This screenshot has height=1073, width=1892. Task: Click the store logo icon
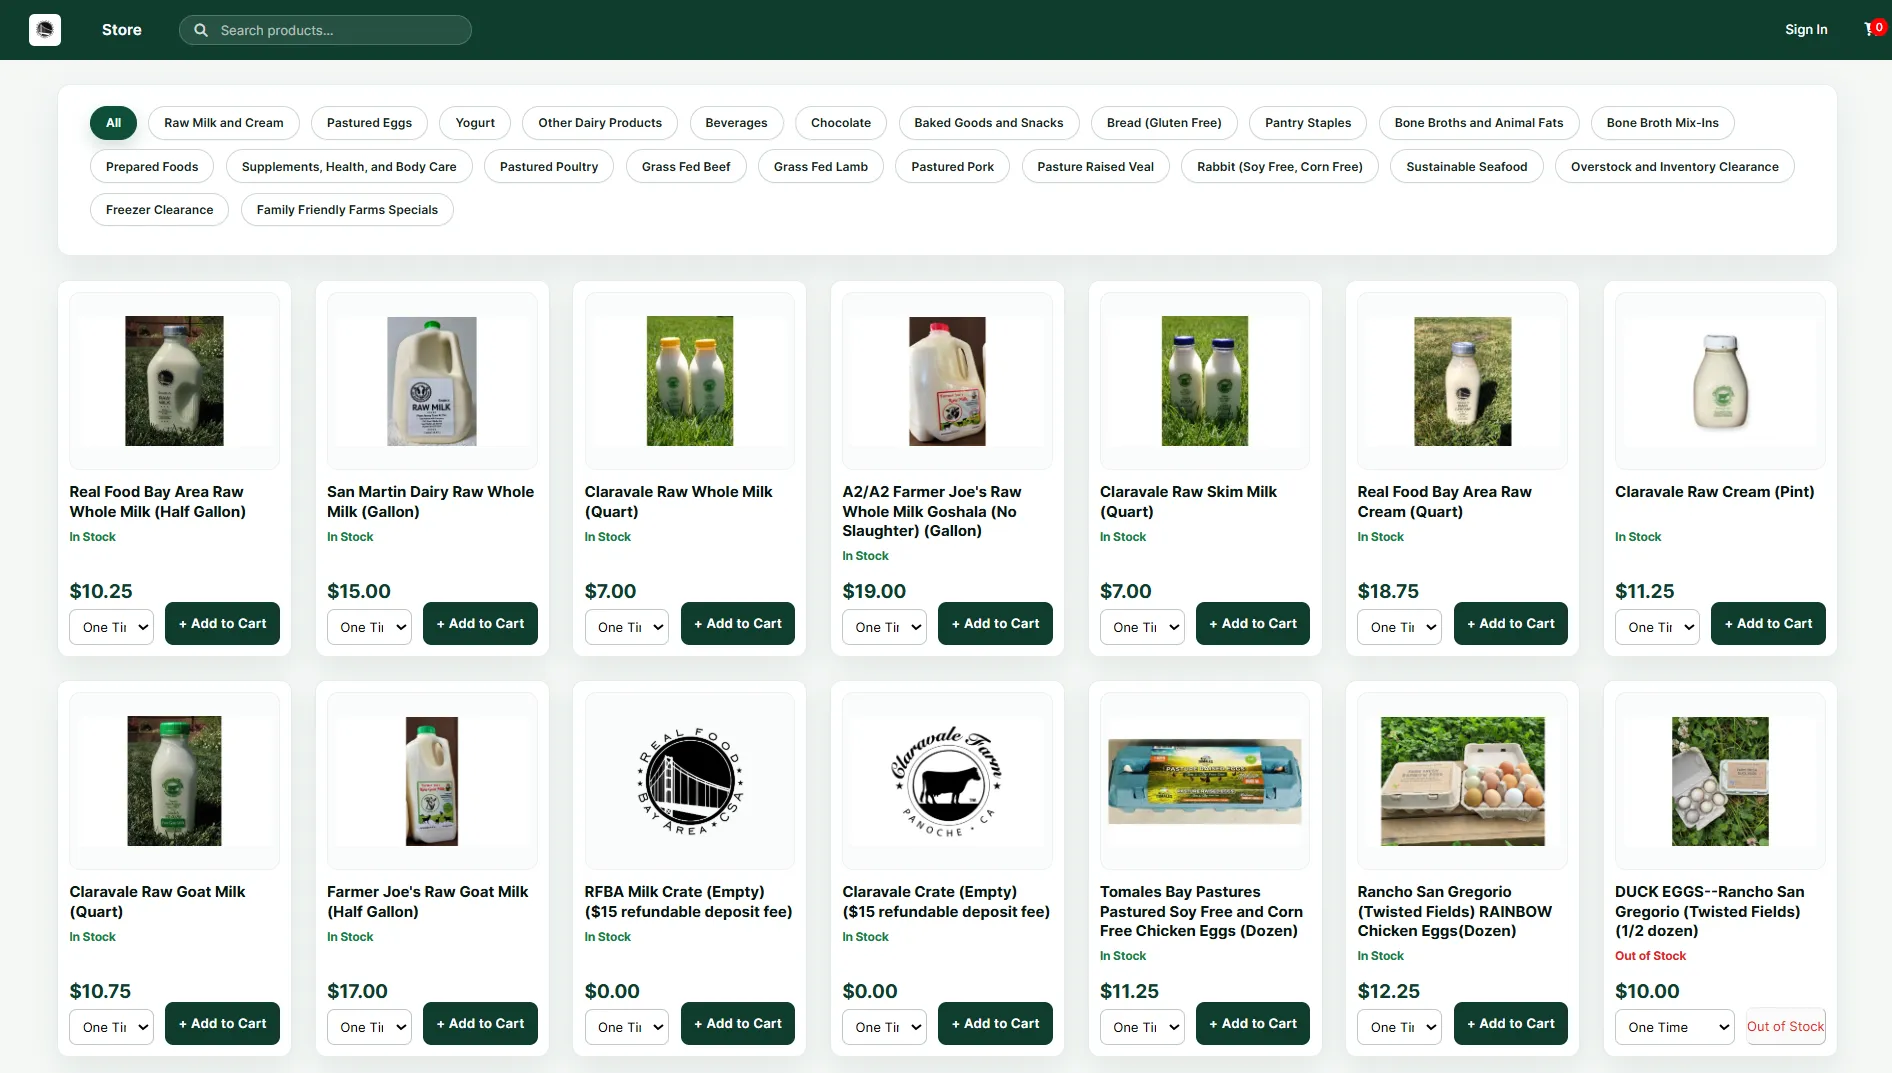(44, 30)
